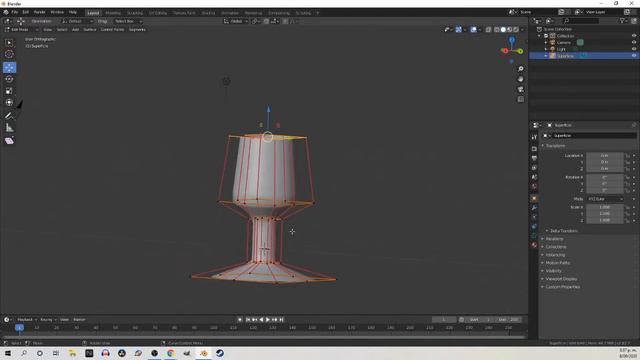The image size is (640, 360).
Task: Open View Layer properties tab icon
Action: 534,168
